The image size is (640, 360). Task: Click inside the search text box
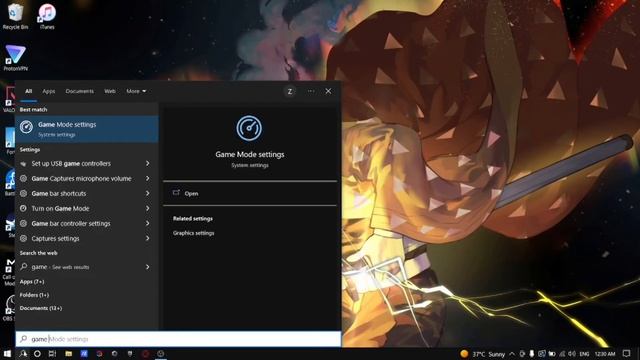pyautogui.click(x=178, y=339)
